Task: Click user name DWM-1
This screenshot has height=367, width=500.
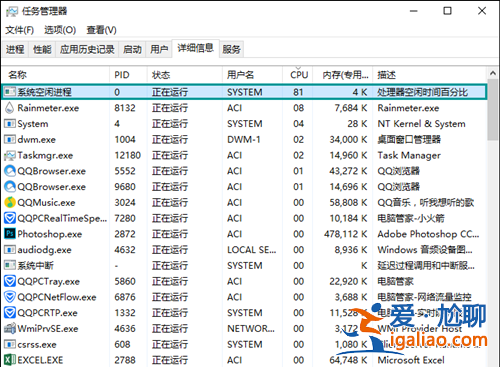Action: [x=244, y=139]
